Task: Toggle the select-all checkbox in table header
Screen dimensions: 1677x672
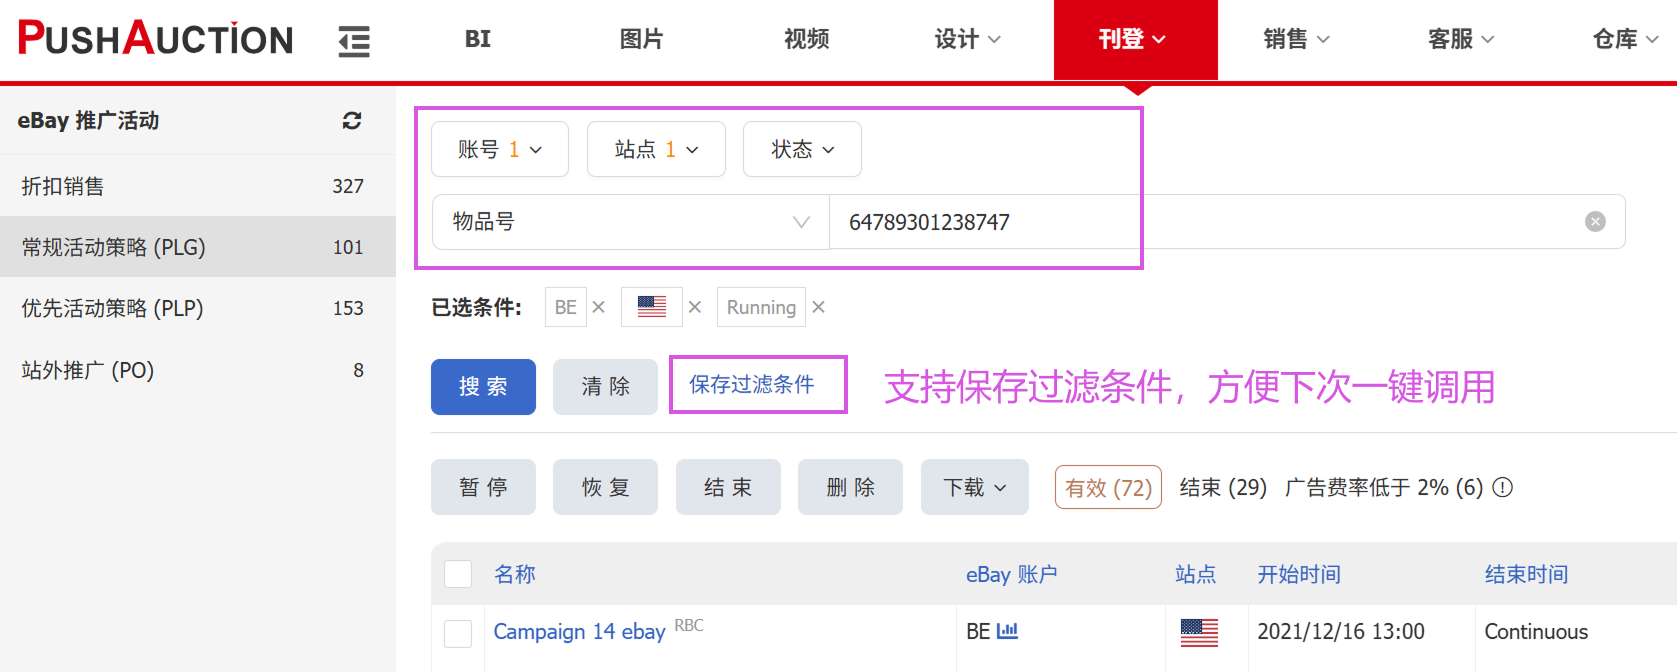Action: click(458, 574)
